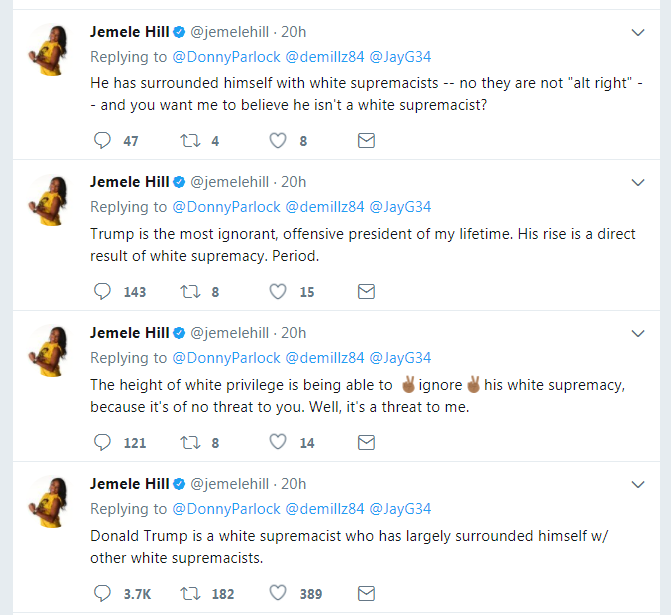Like the tweet with 389 likes
This screenshot has height=615, width=671.
278,593
